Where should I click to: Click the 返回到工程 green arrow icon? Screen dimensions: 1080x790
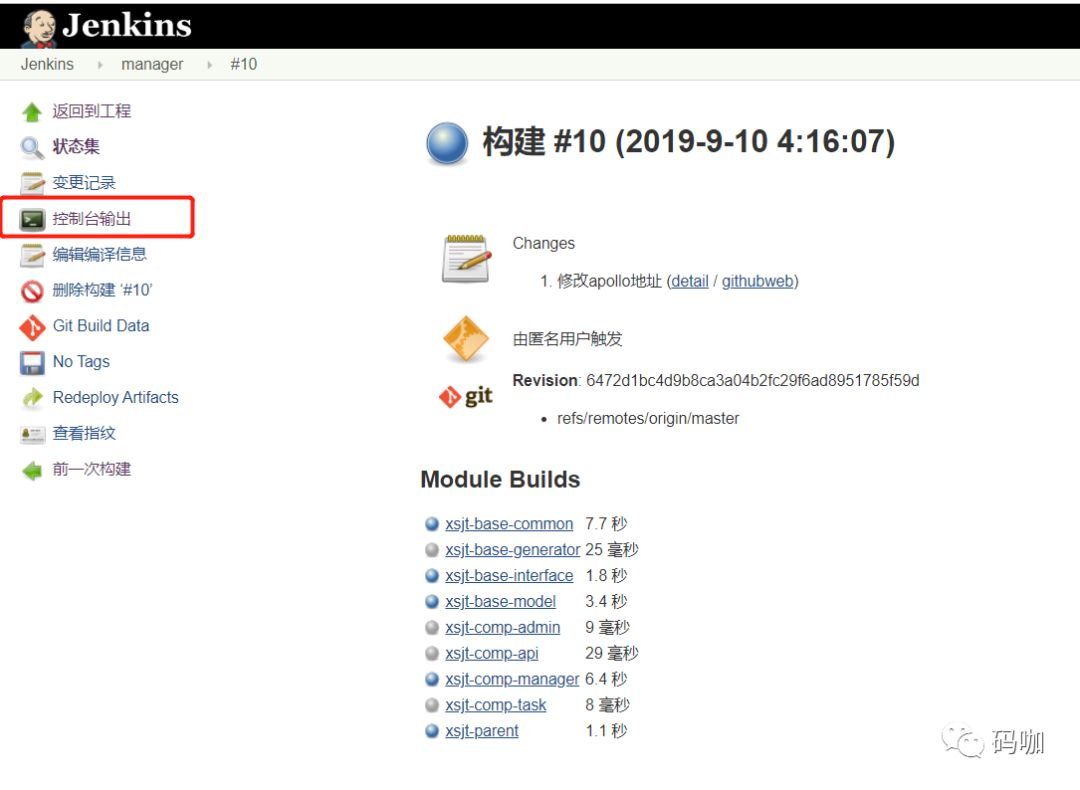coord(31,110)
